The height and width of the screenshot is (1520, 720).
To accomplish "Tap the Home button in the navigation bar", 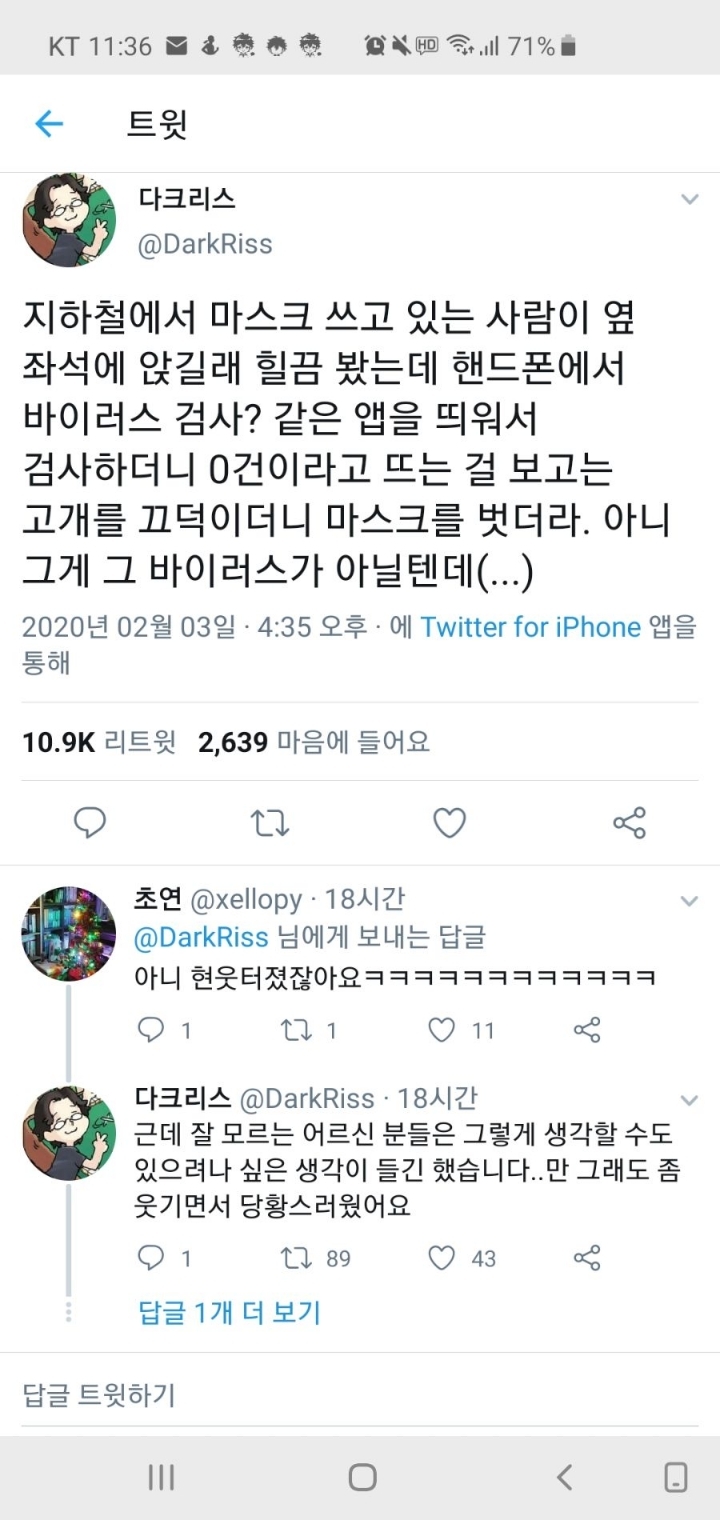I will point(363,1475).
